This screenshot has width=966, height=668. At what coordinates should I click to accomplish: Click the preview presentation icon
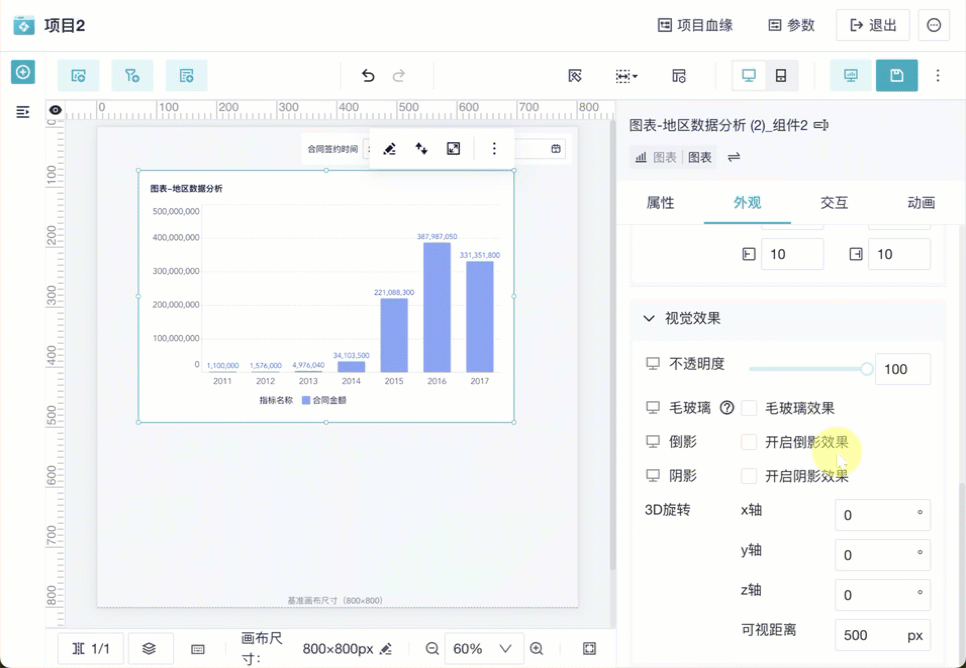coord(851,75)
